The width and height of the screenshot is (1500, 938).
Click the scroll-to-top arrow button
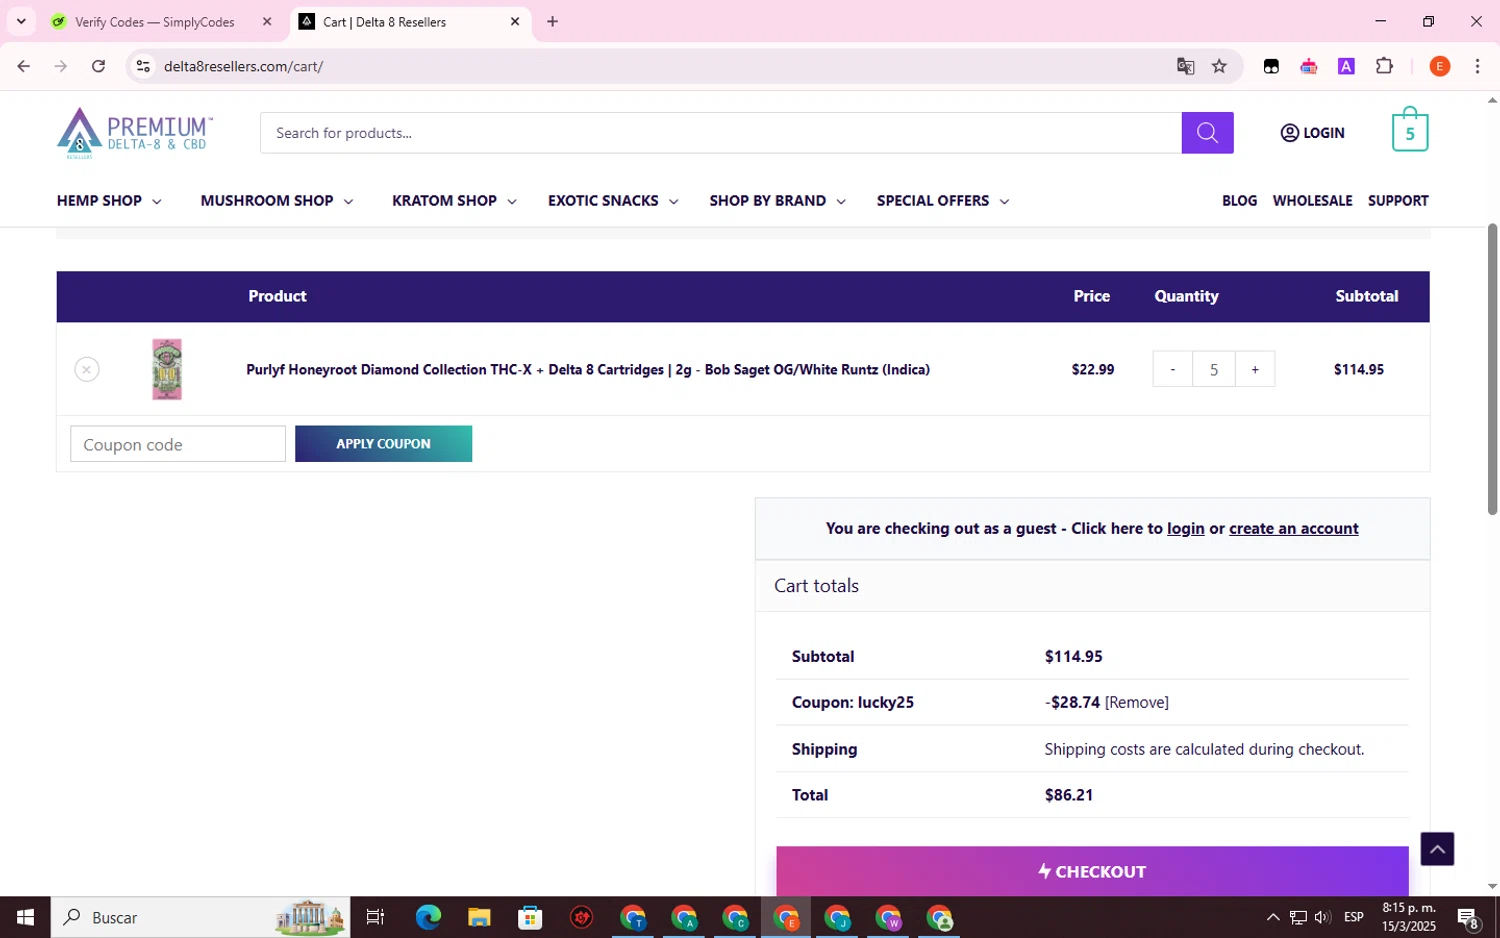(1437, 849)
